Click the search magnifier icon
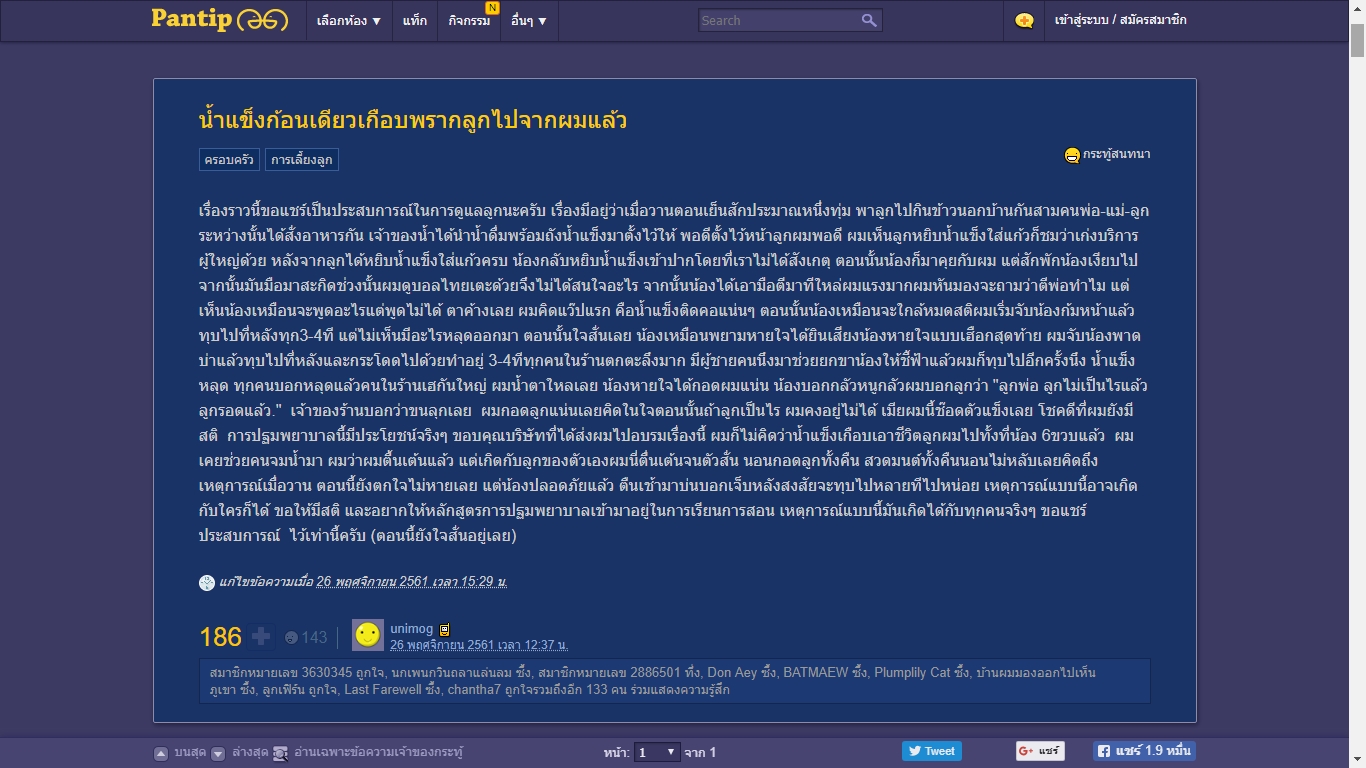Viewport: 1366px width, 768px height. point(869,20)
